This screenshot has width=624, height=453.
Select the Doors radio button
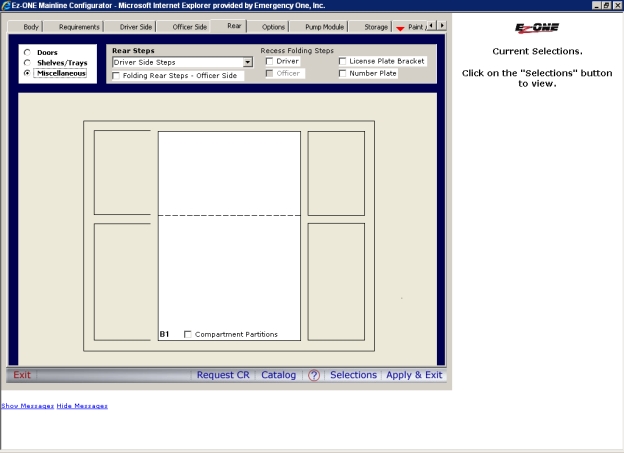click(27, 52)
